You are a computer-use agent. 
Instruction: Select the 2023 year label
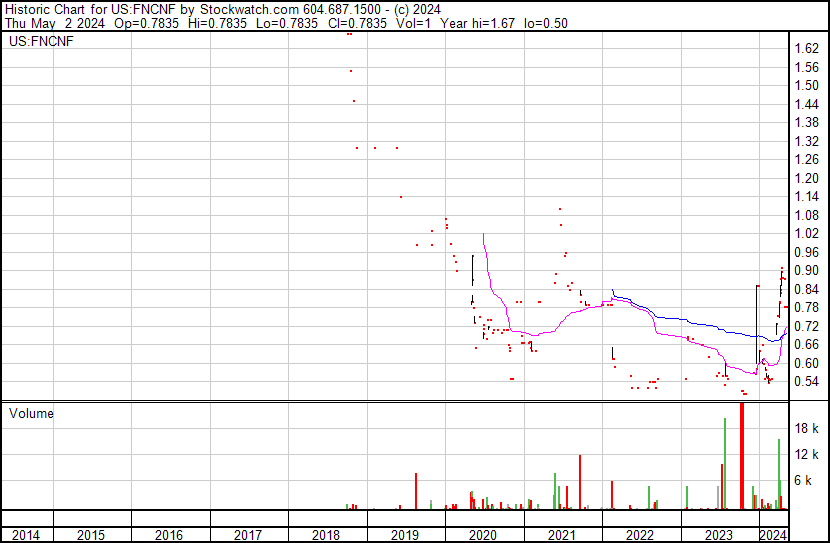point(719,535)
